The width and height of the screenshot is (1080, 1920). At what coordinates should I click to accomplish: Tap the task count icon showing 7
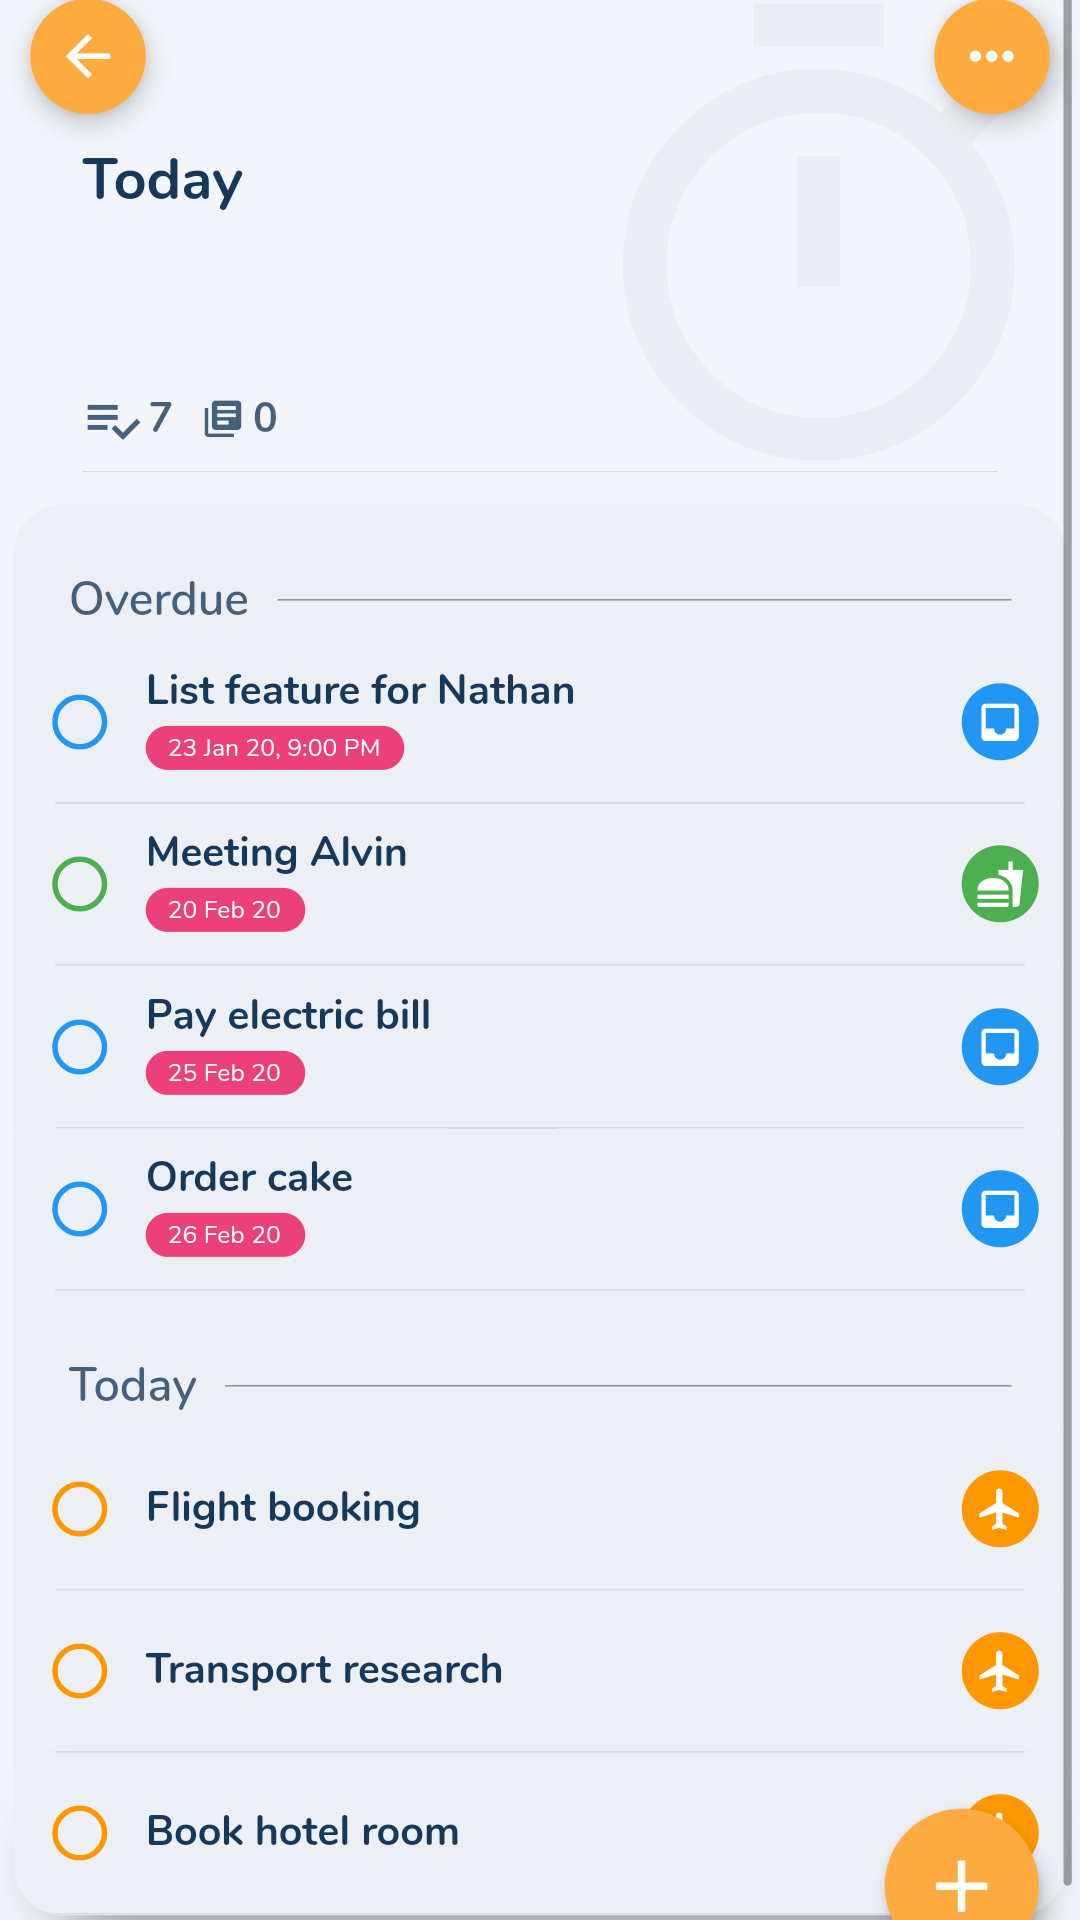pos(112,419)
